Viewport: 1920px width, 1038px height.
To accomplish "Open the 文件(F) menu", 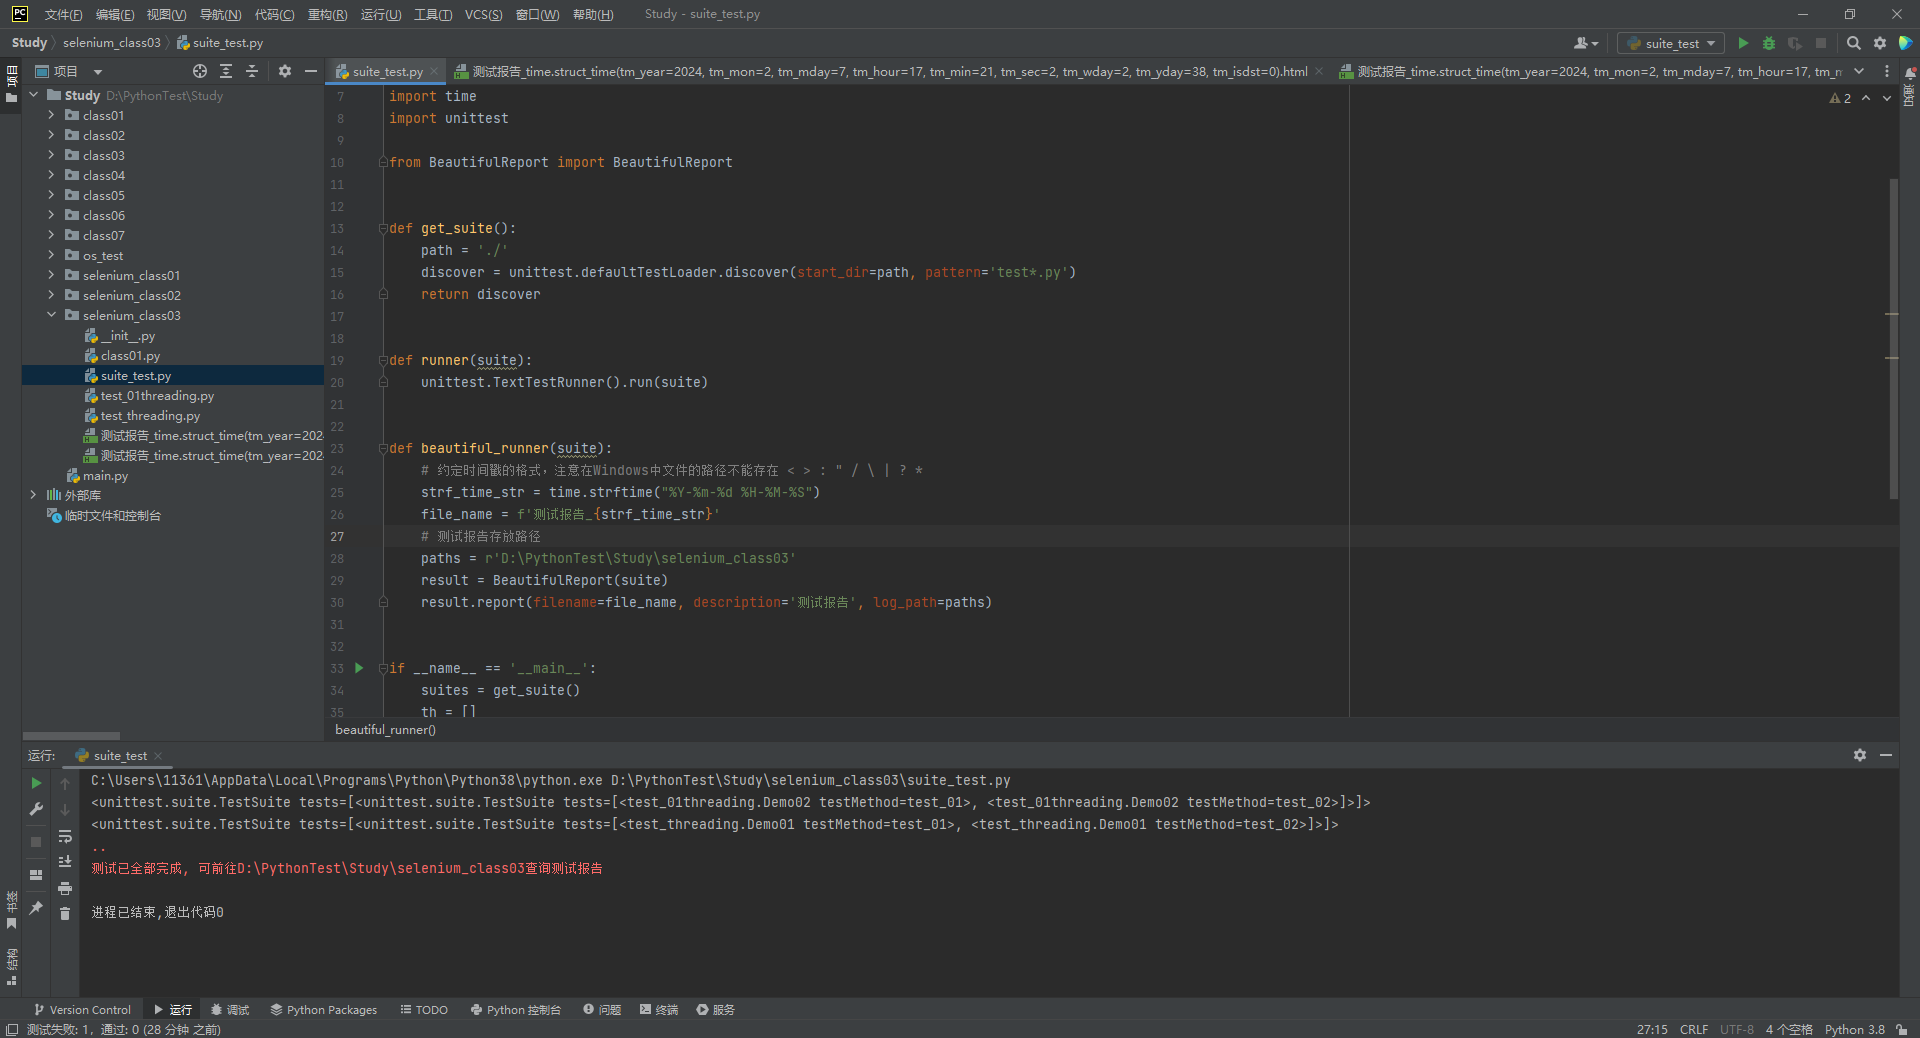I will (x=63, y=14).
